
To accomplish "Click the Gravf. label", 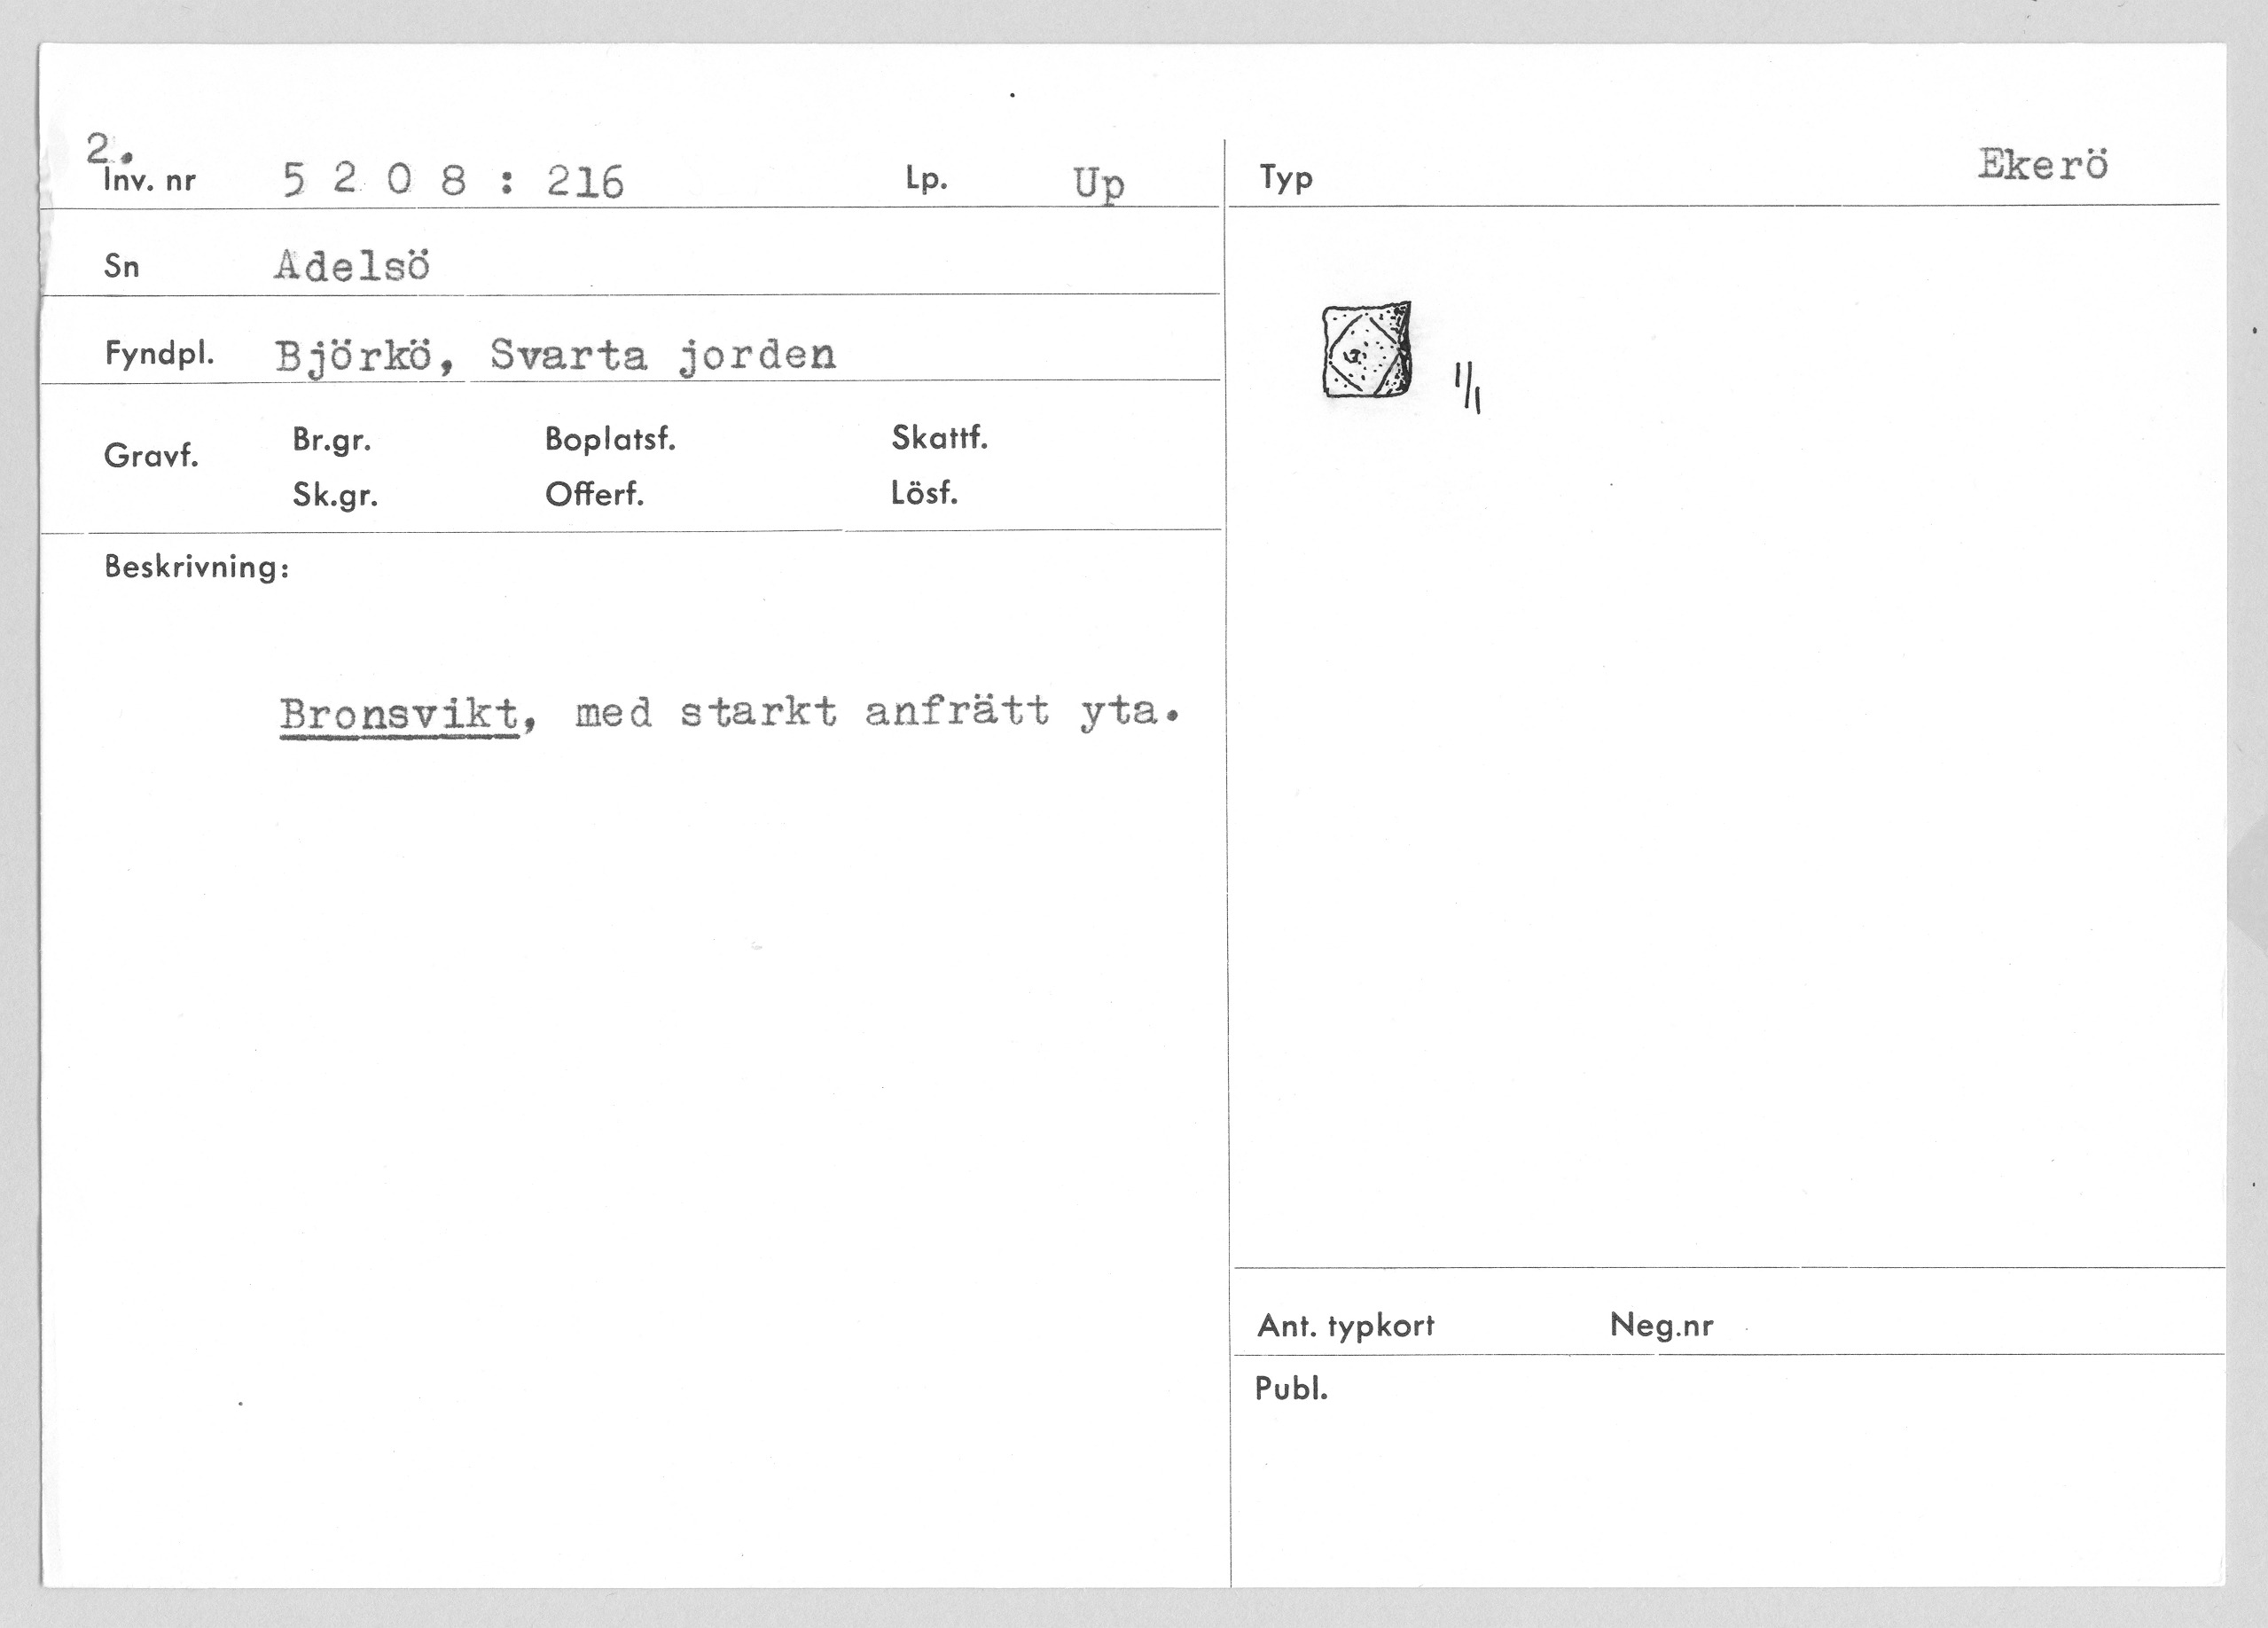I will (151, 457).
